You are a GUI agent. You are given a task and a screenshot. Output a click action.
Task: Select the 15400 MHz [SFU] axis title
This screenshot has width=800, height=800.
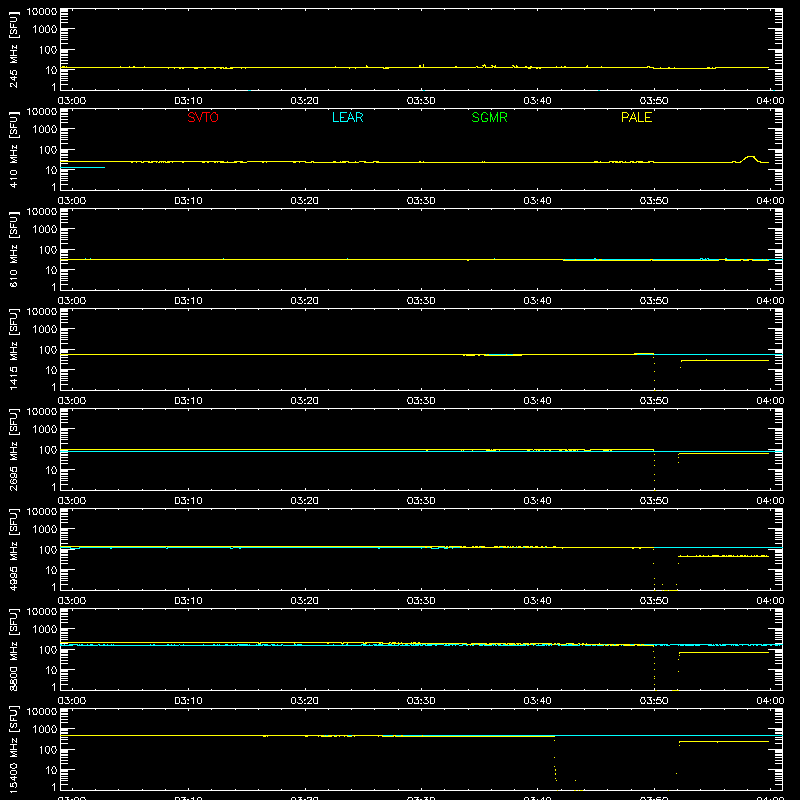click(13, 749)
